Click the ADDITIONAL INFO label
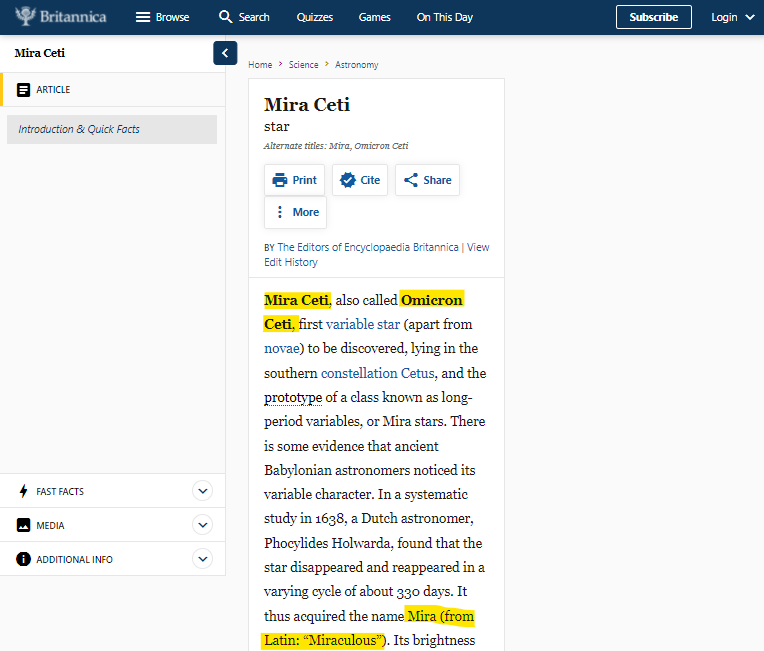Image resolution: width=764 pixels, height=651 pixels. point(75,559)
